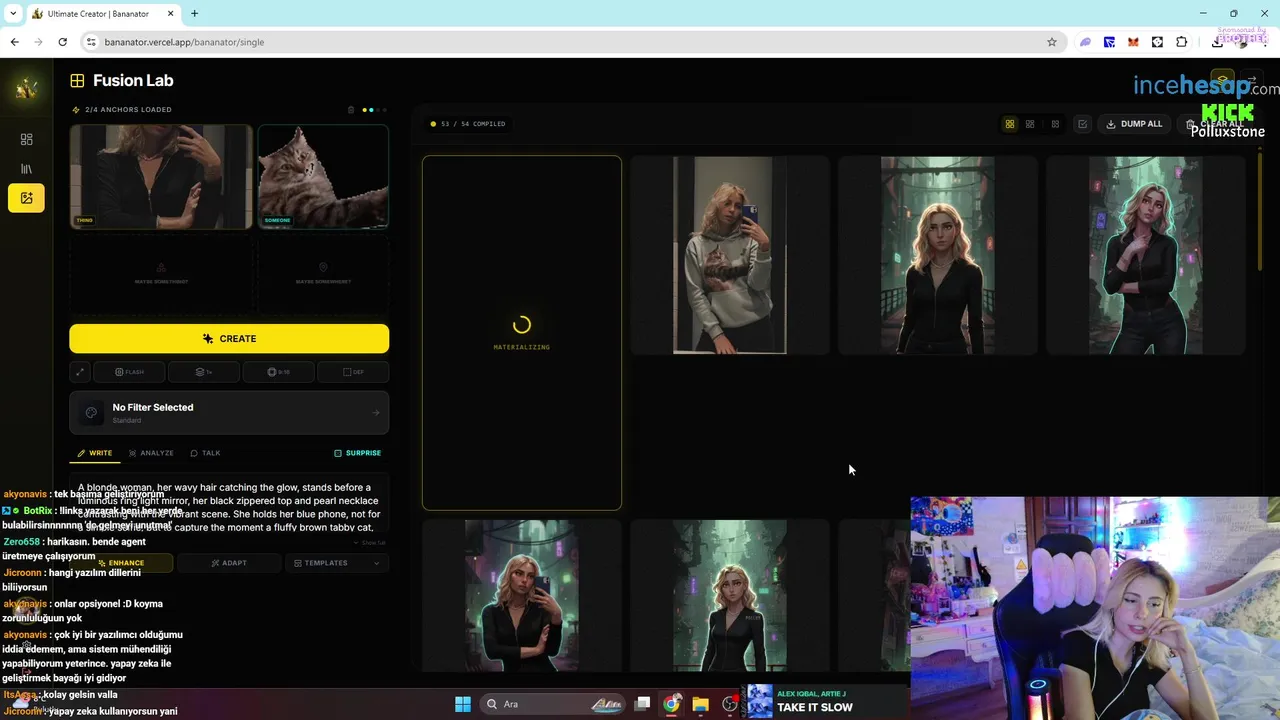Toggle the selection mode checkbox icon

pos(1082,124)
